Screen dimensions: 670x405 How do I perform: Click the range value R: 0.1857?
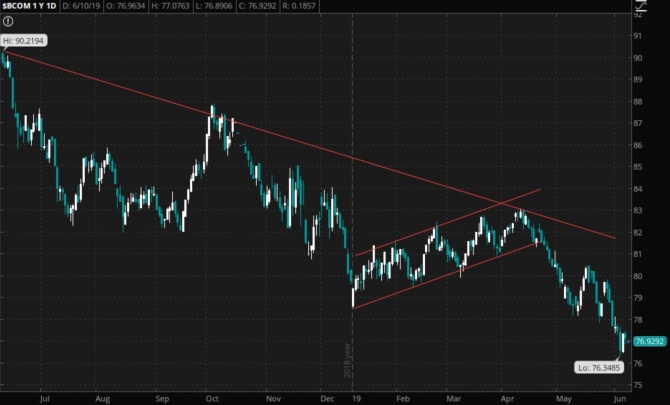click(301, 6)
